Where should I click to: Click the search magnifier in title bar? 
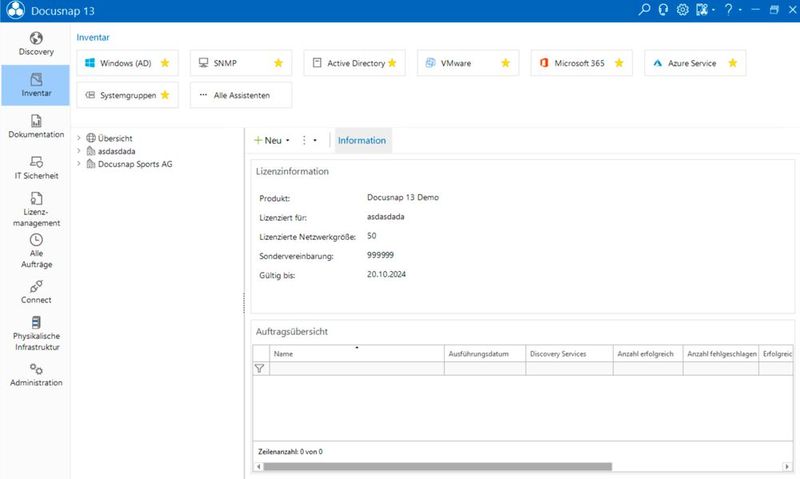[x=643, y=10]
